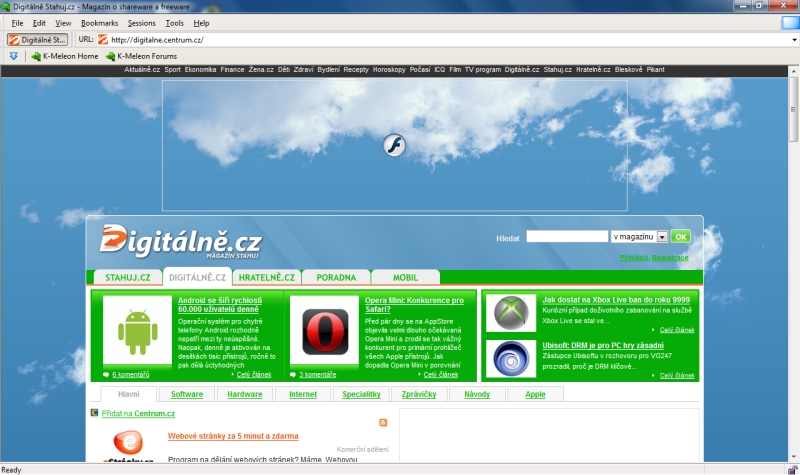
Task: Click the status bar security icon
Action: (792, 470)
